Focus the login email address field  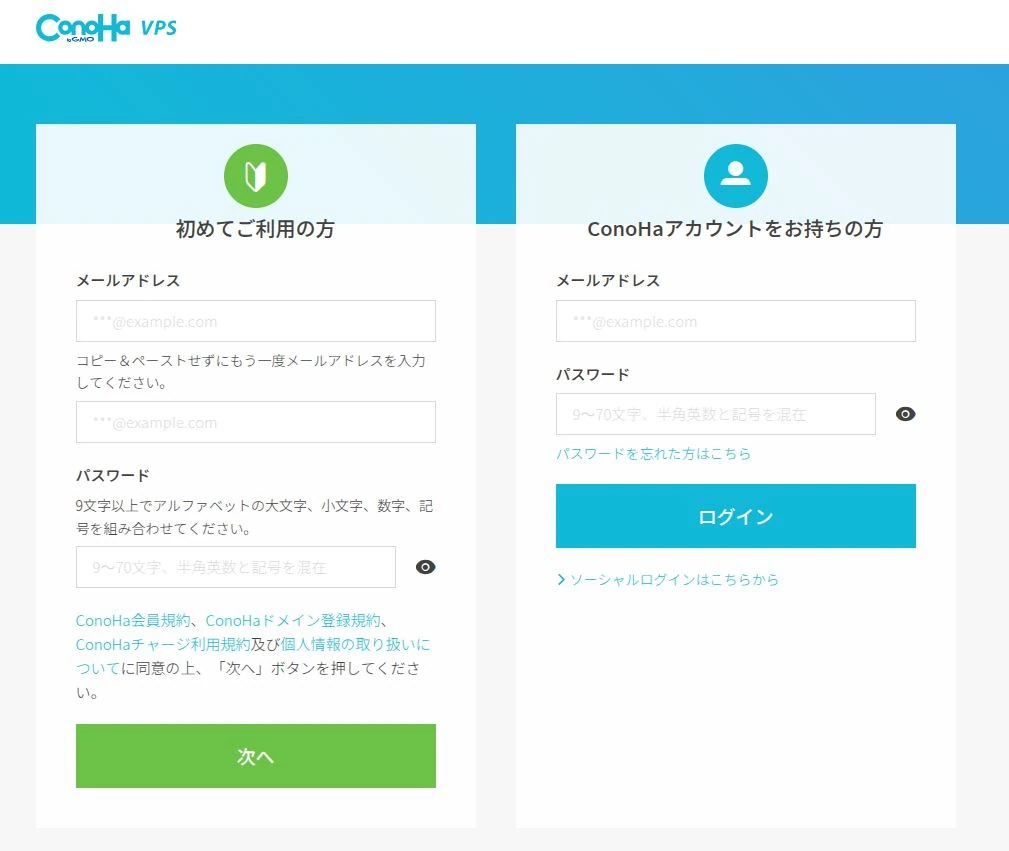736,321
